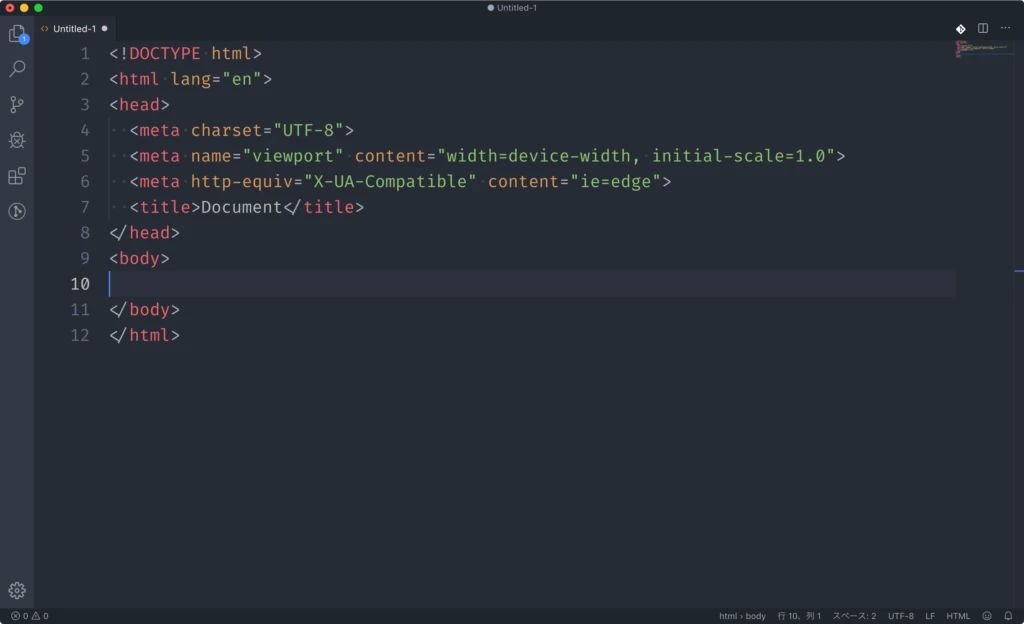Open the Source Control view
1024x624 pixels.
pyautogui.click(x=17, y=105)
